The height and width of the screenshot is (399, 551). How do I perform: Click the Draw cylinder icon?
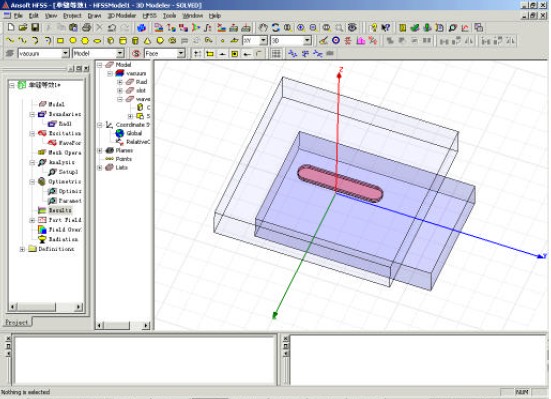click(123, 41)
